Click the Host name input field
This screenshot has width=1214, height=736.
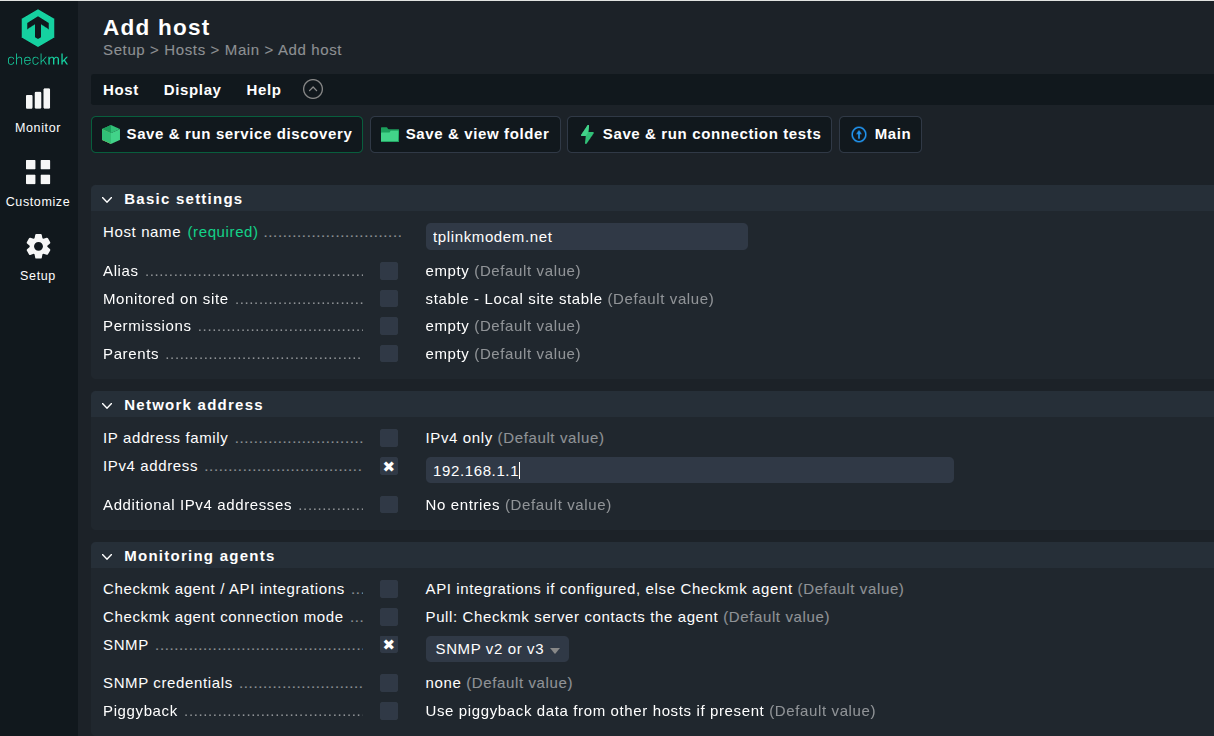click(x=586, y=237)
